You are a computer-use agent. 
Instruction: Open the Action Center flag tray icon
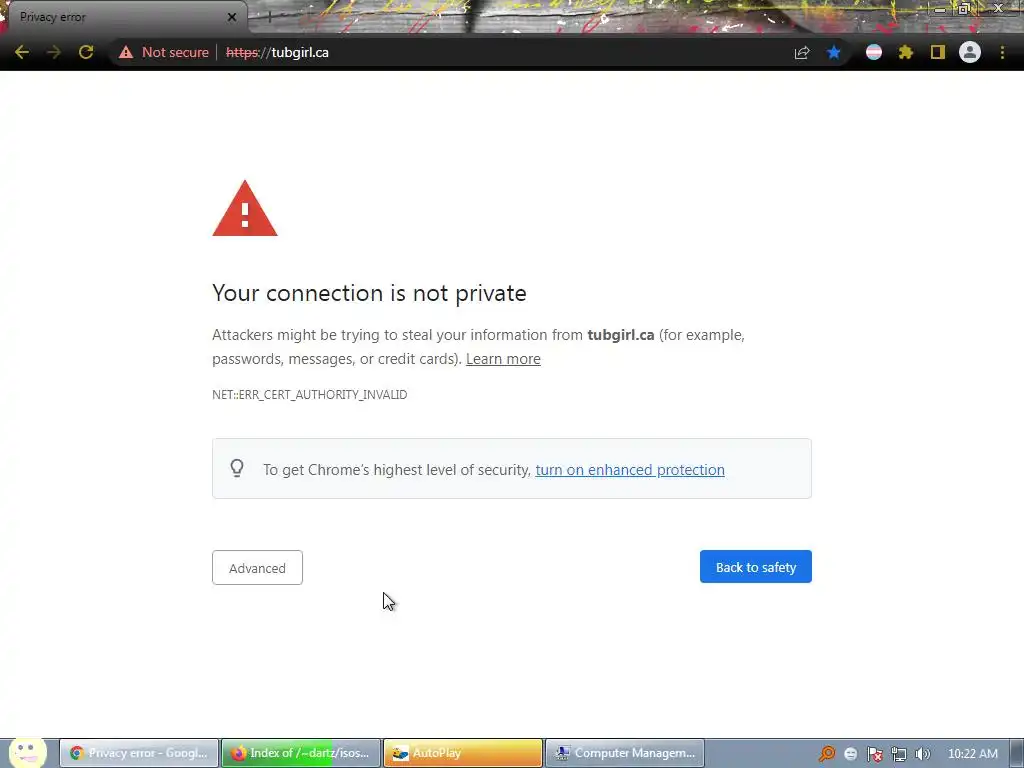[x=874, y=754]
